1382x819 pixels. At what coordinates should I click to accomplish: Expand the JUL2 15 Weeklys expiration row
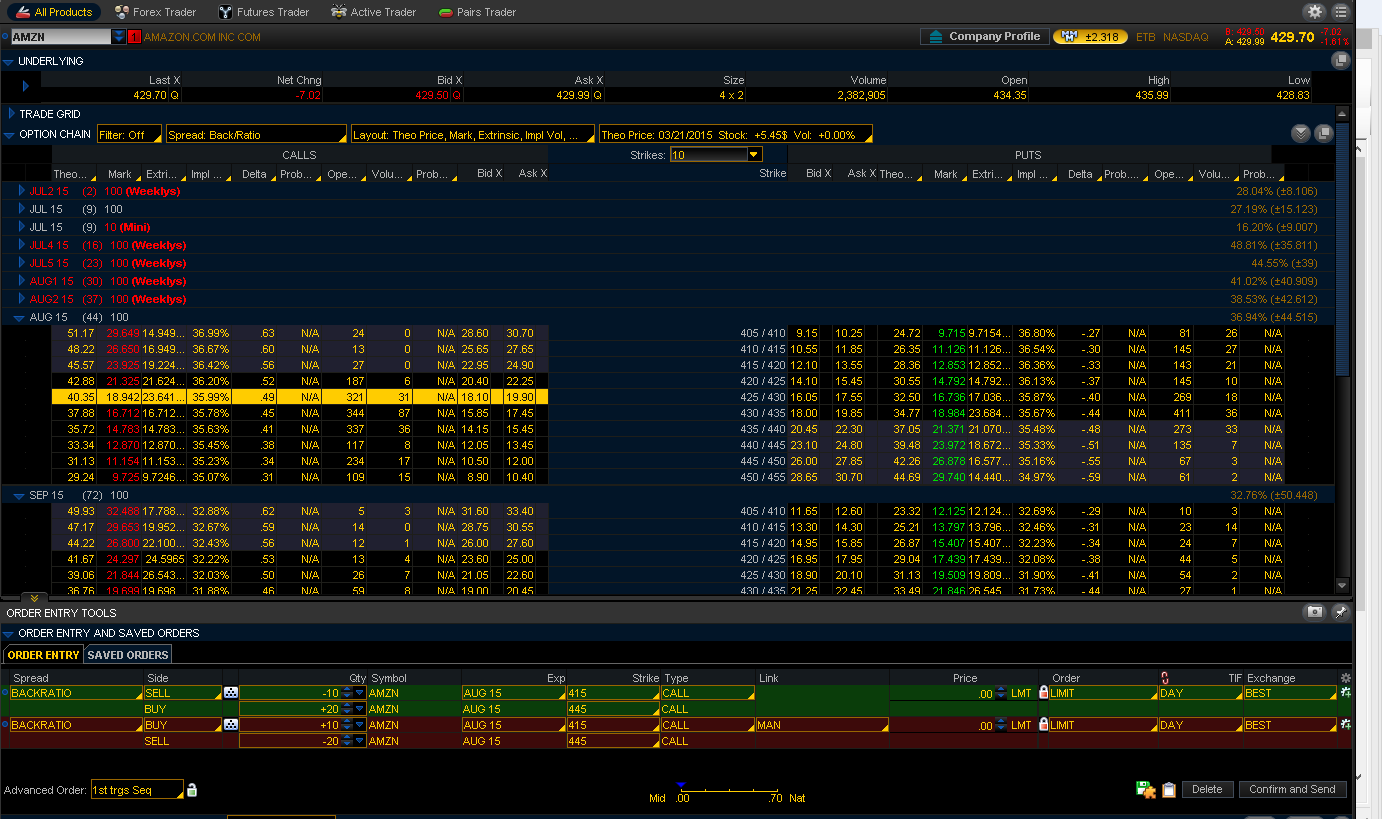(x=23, y=191)
